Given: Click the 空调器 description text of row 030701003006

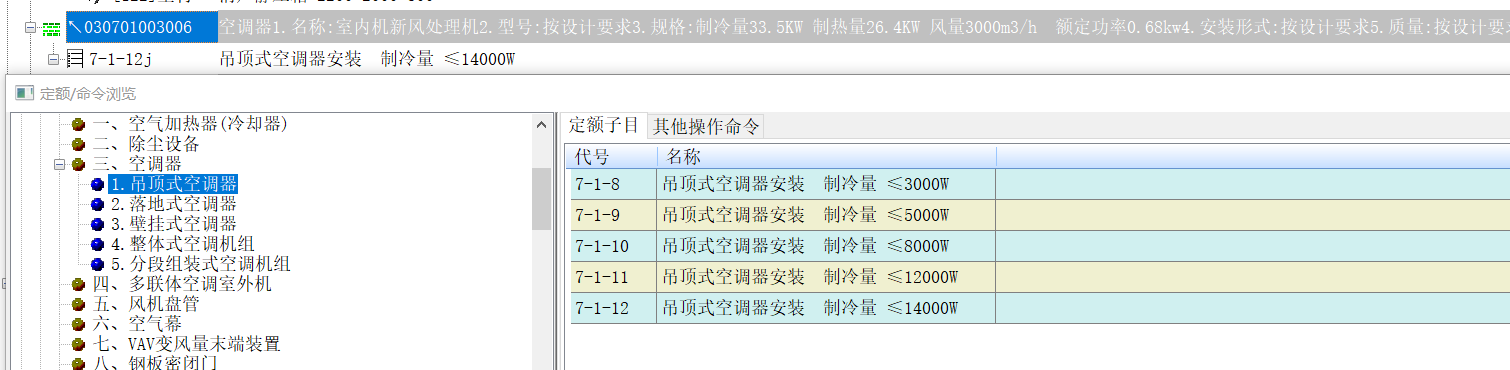Looking at the screenshot, I should (863, 27).
